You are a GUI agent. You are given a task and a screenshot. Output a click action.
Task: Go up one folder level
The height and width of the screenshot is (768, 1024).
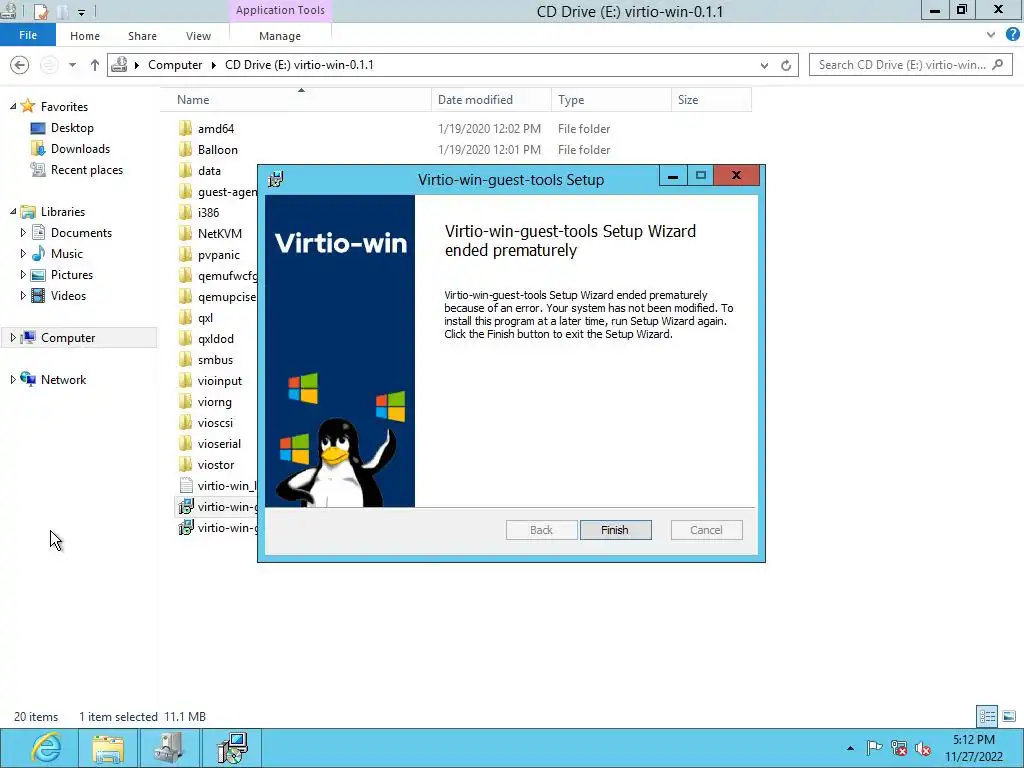point(95,65)
